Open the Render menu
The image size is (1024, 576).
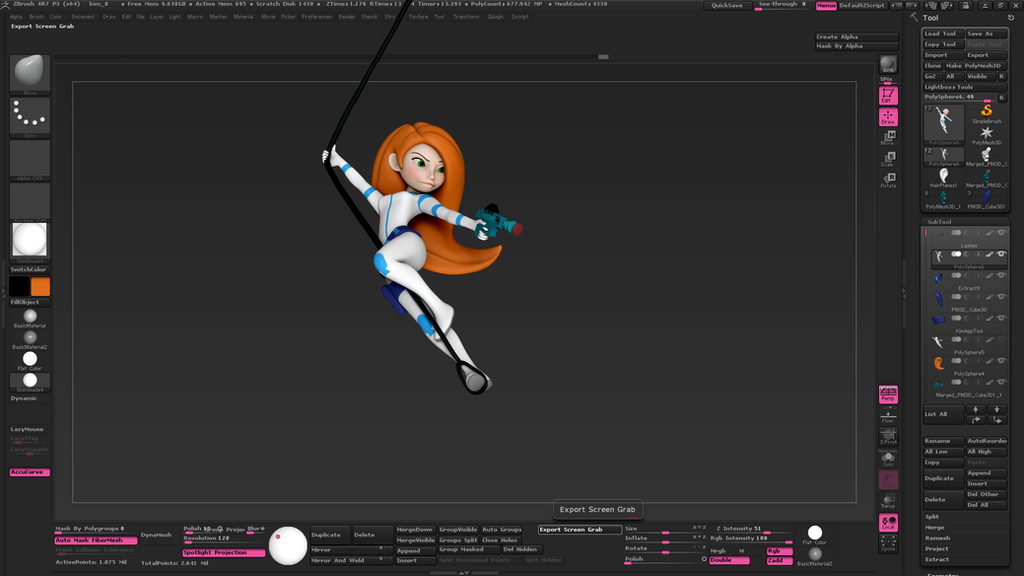click(x=347, y=17)
